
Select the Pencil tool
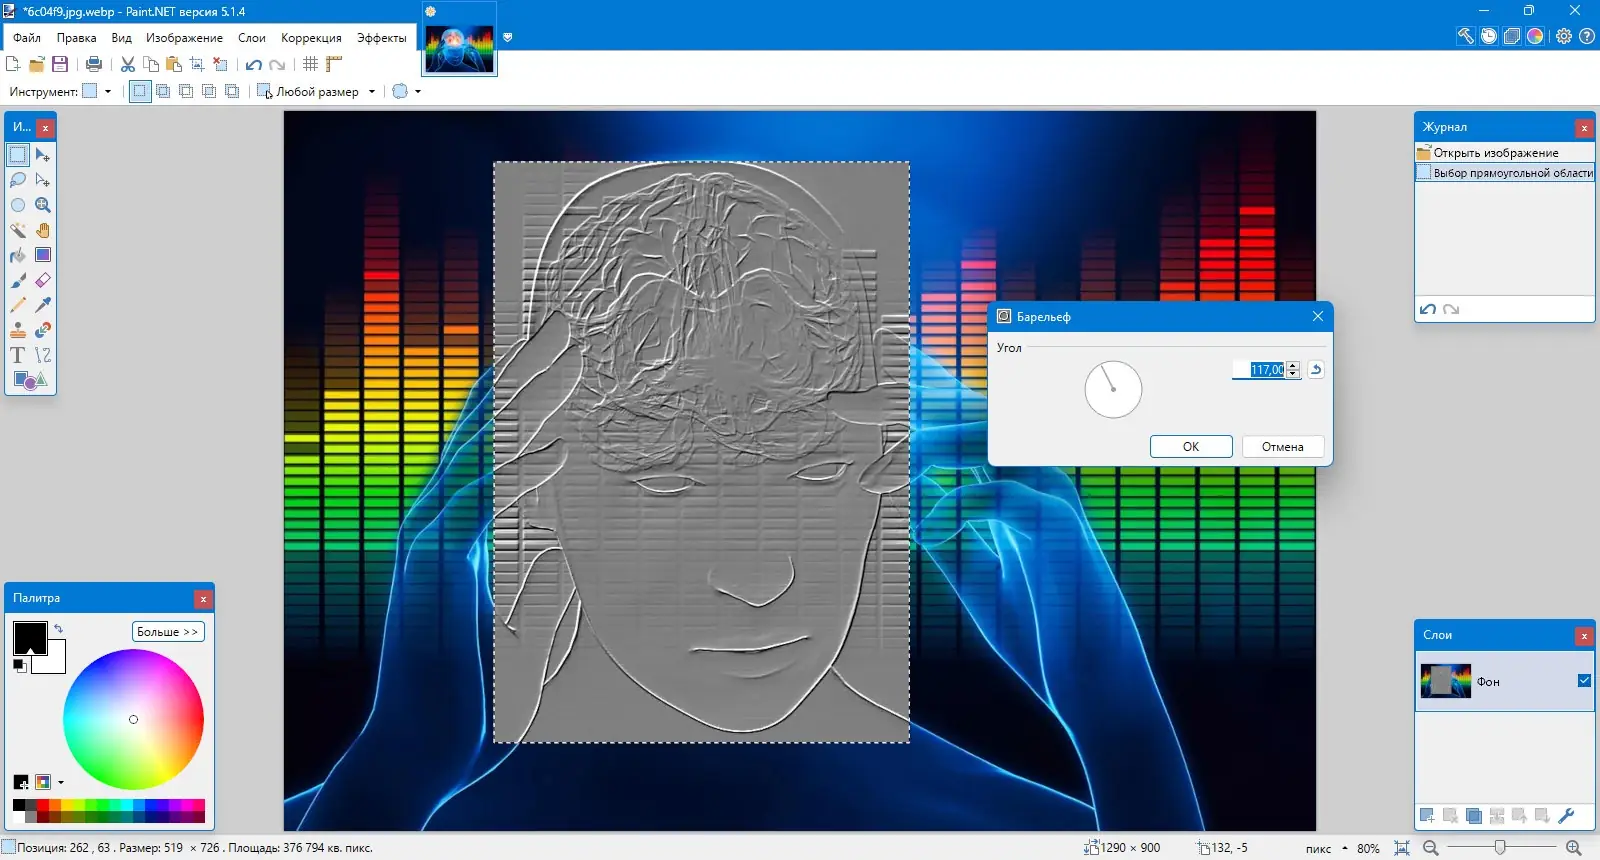pos(18,305)
